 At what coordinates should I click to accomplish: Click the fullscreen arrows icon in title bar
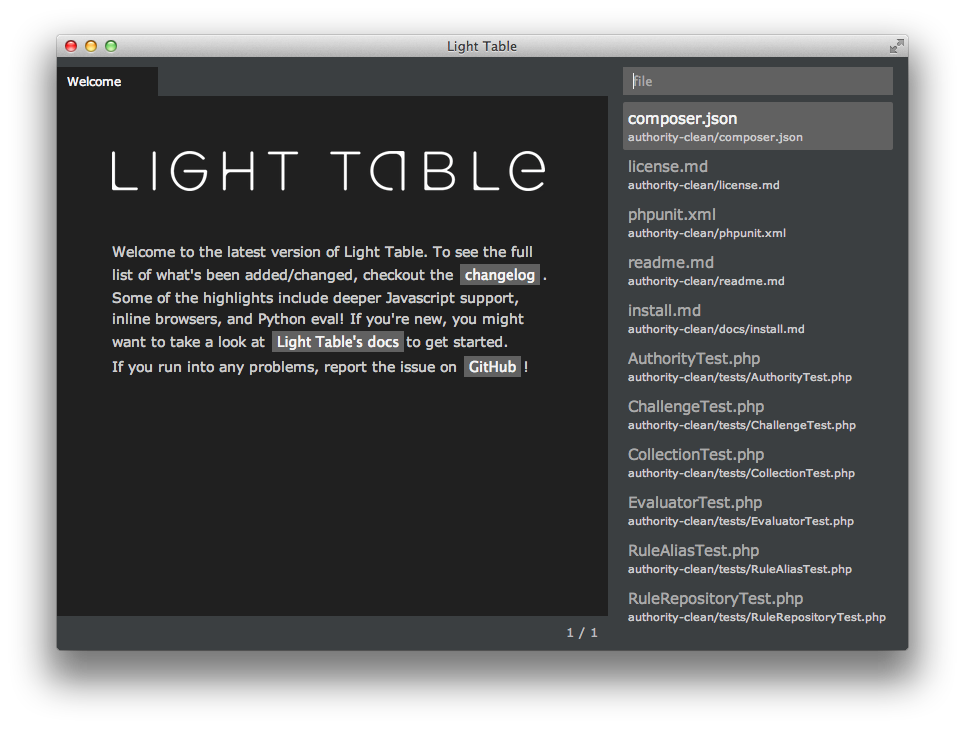click(896, 46)
